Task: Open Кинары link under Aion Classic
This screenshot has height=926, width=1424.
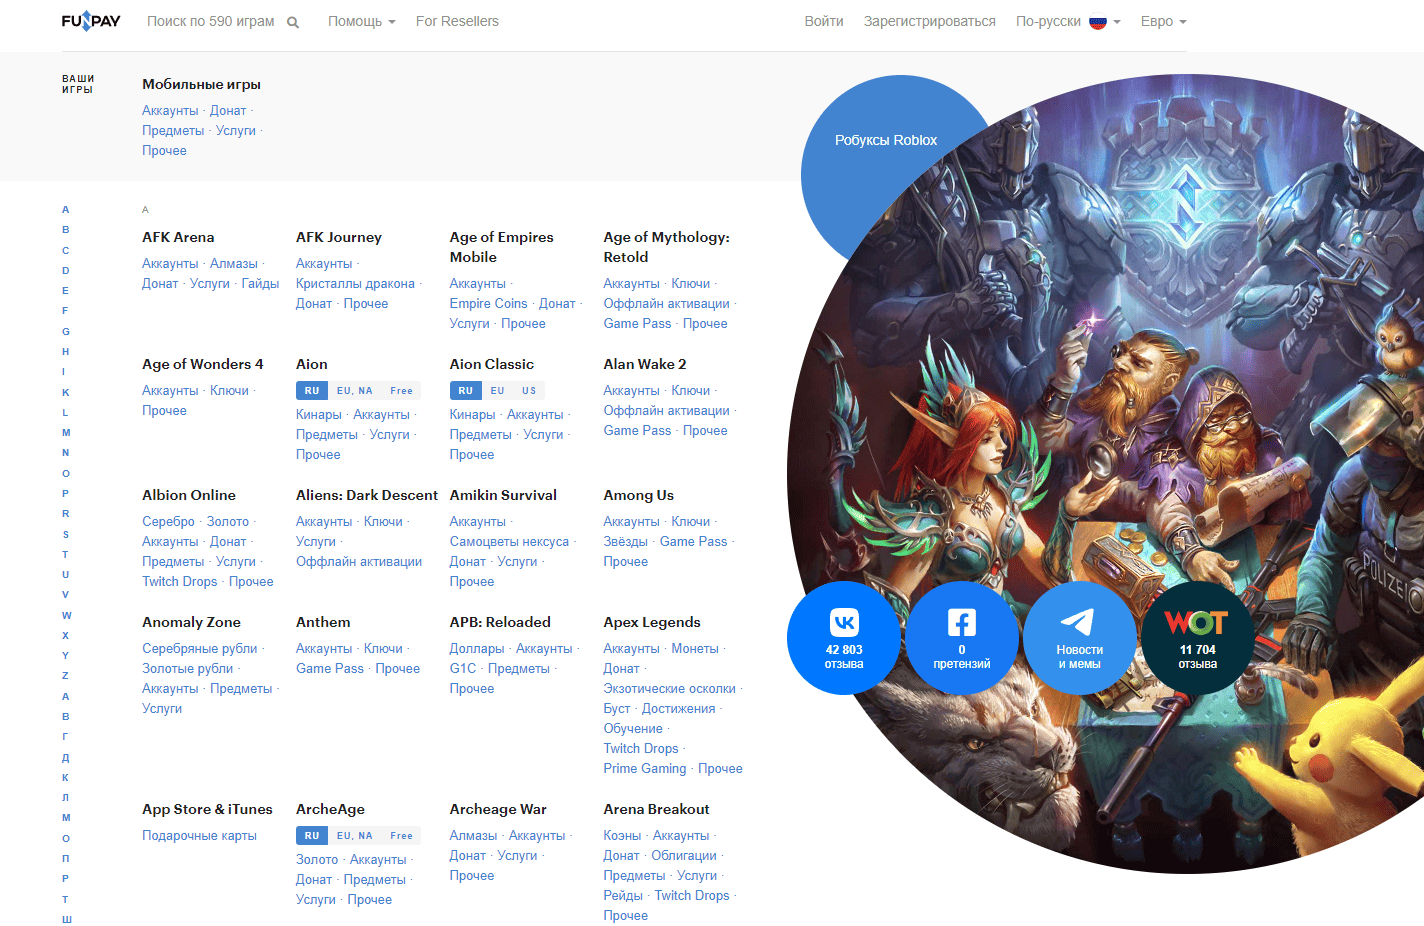Action: click(x=472, y=415)
